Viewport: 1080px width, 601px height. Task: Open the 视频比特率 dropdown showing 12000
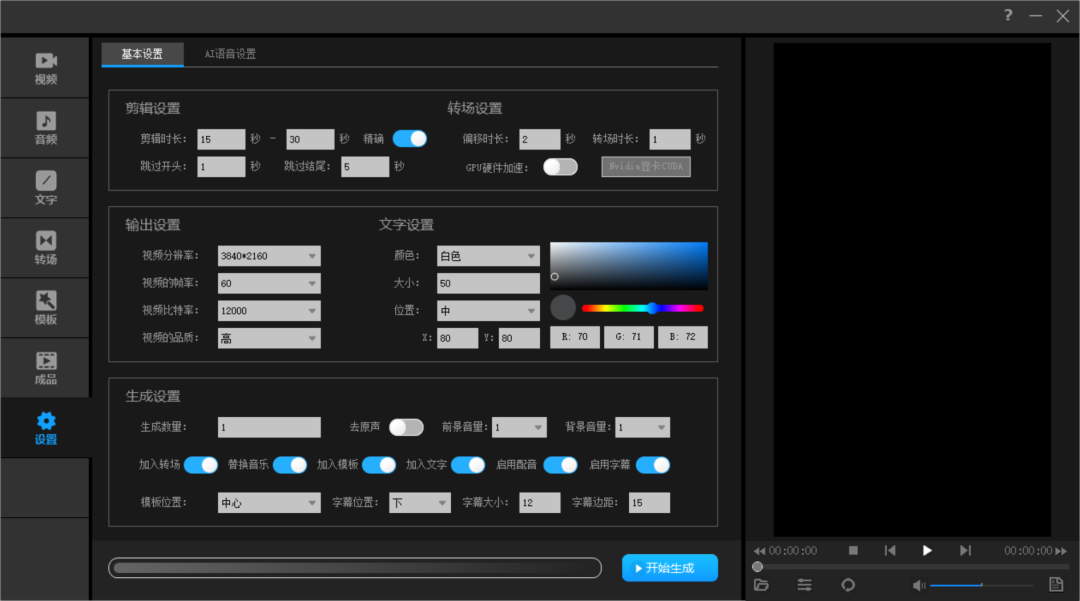269,310
